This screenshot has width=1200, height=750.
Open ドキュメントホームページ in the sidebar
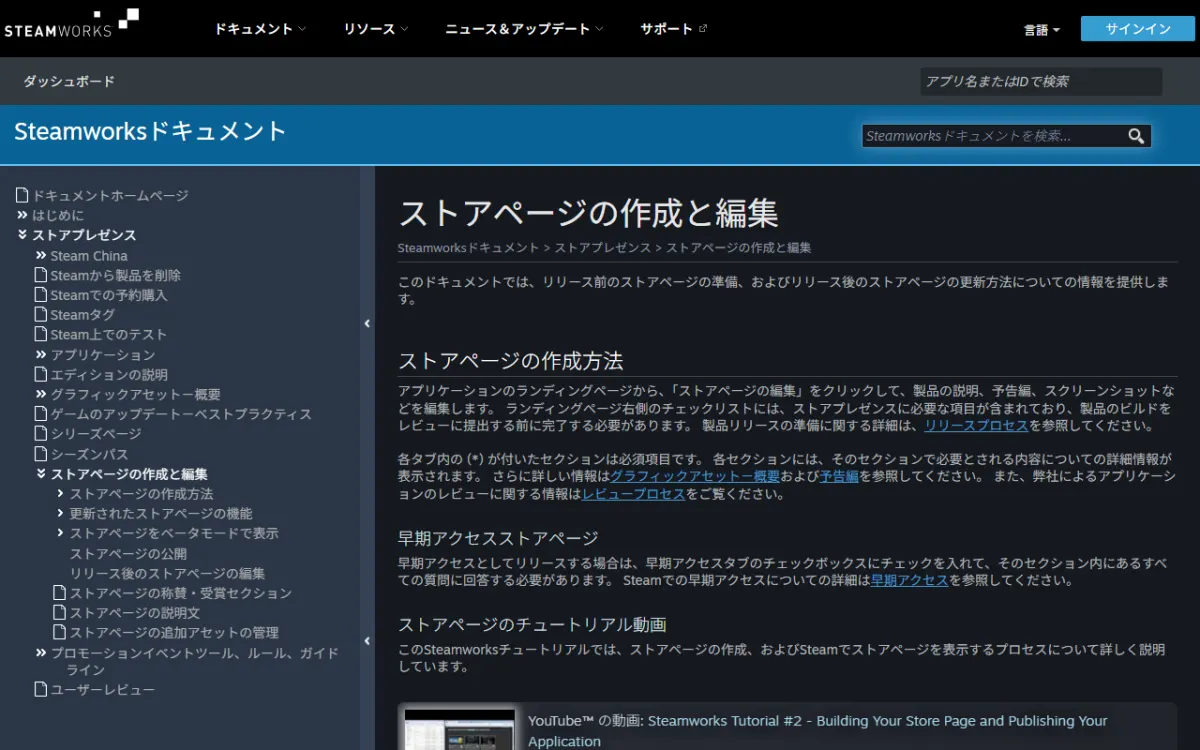tap(110, 195)
